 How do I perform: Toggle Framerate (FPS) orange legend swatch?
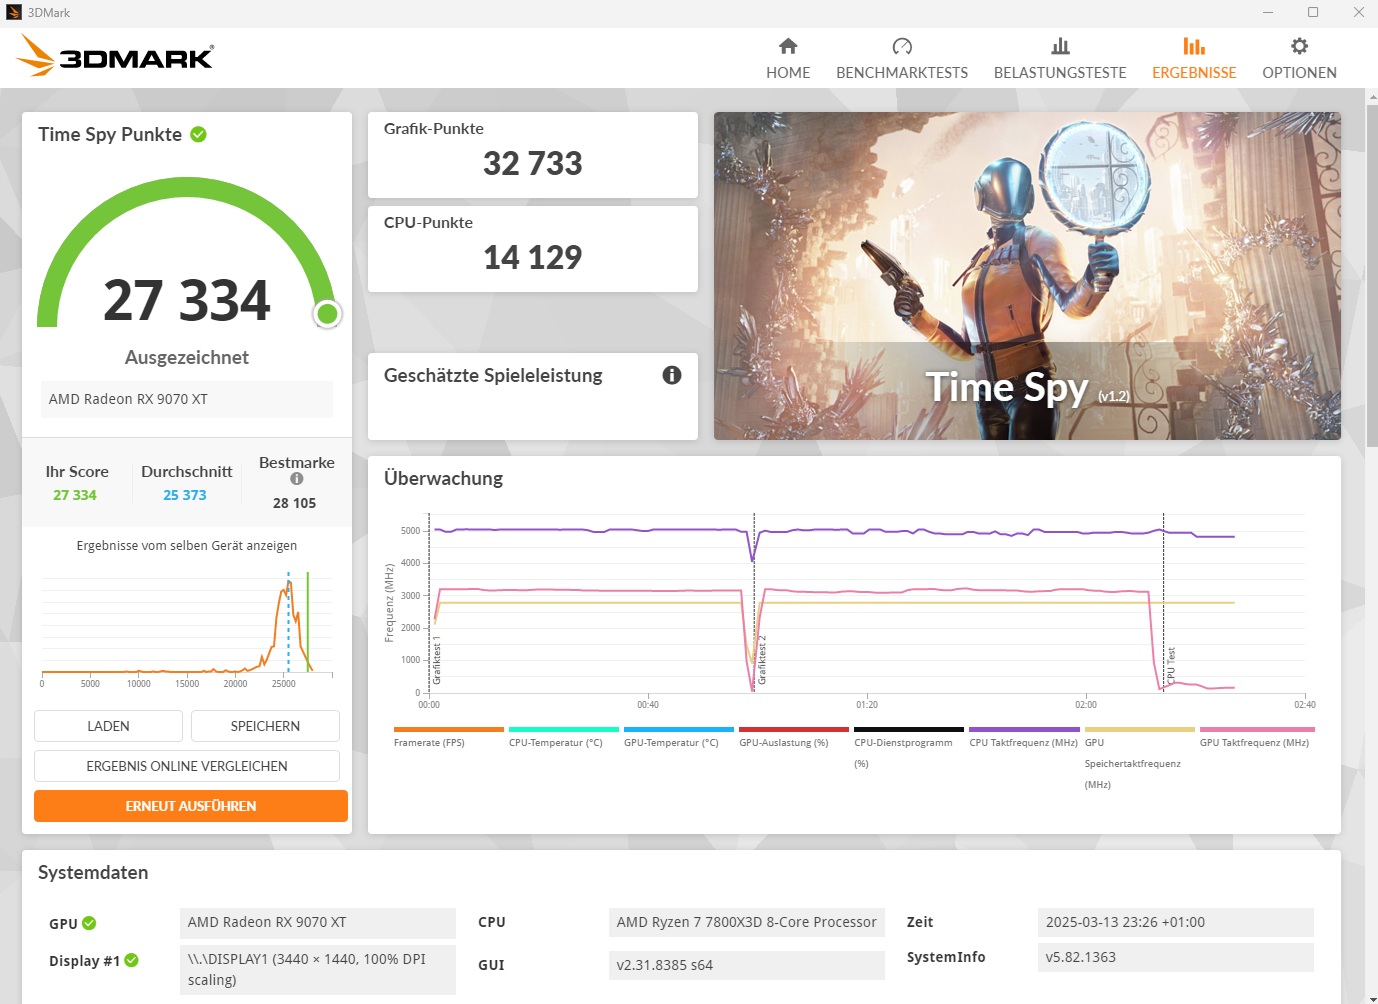[x=449, y=730]
